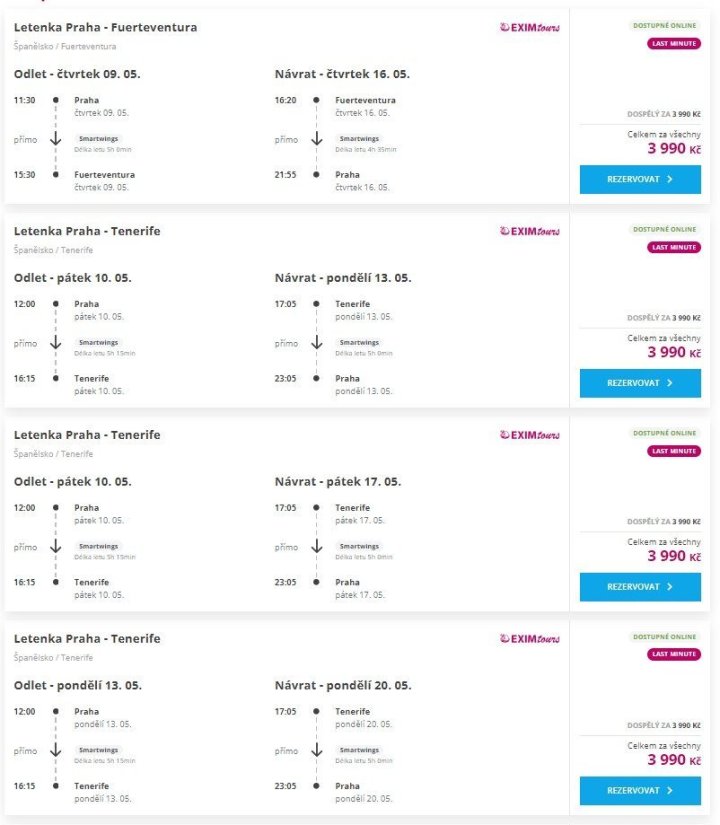Click 3 990 Kč total on Fuerteventura card
Screen dimensions: 720x825
[673, 148]
